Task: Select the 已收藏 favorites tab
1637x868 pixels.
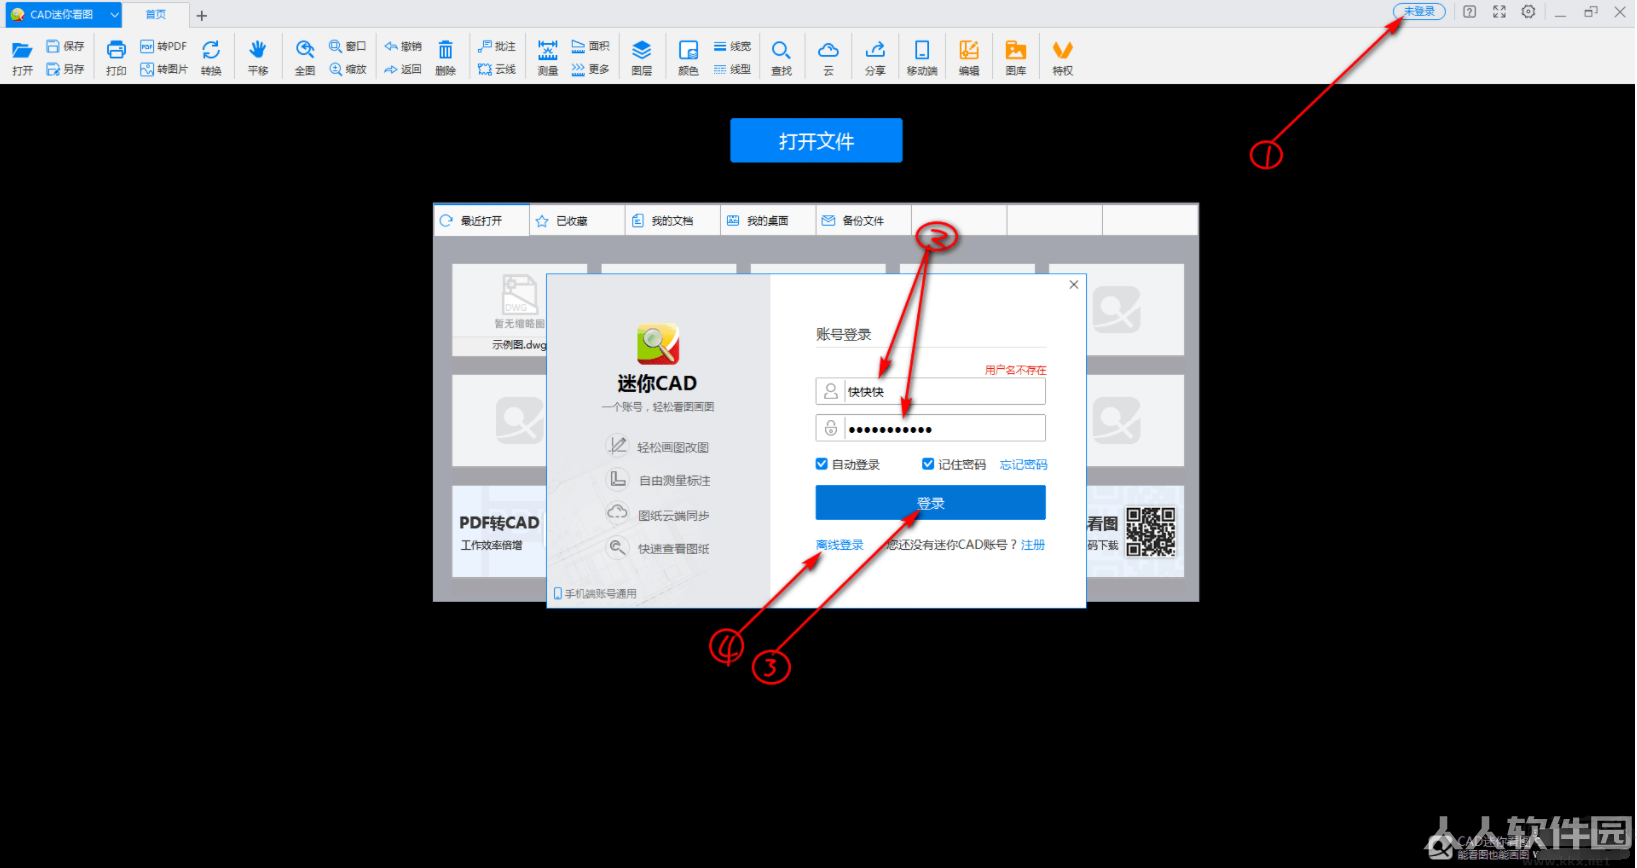Action: (x=577, y=221)
